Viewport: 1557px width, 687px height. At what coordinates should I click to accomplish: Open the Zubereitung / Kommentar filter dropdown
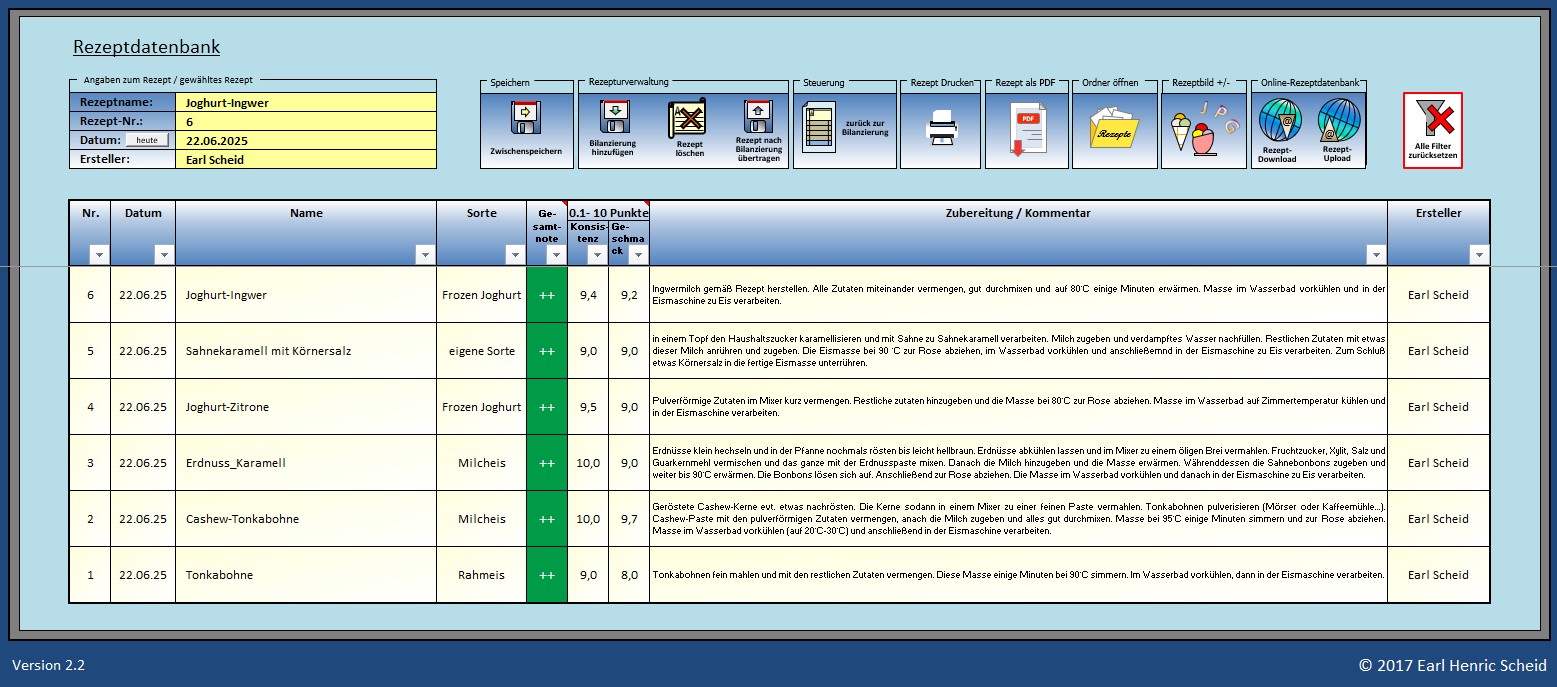[1376, 255]
